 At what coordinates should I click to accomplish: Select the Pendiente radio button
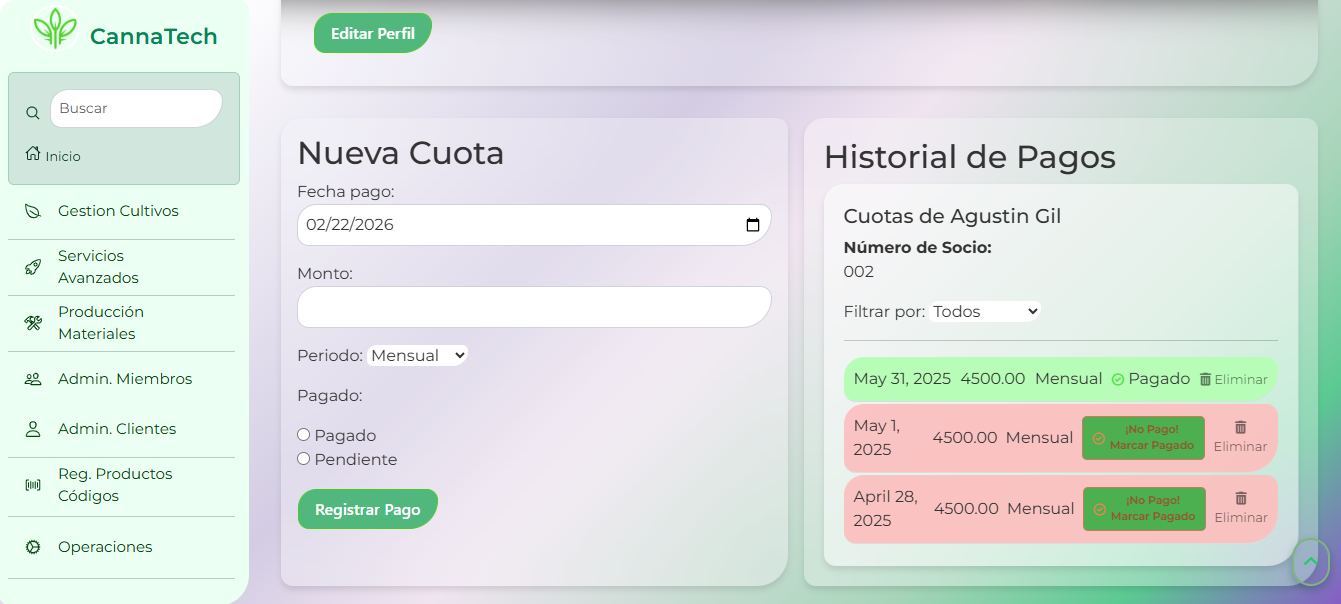point(303,458)
